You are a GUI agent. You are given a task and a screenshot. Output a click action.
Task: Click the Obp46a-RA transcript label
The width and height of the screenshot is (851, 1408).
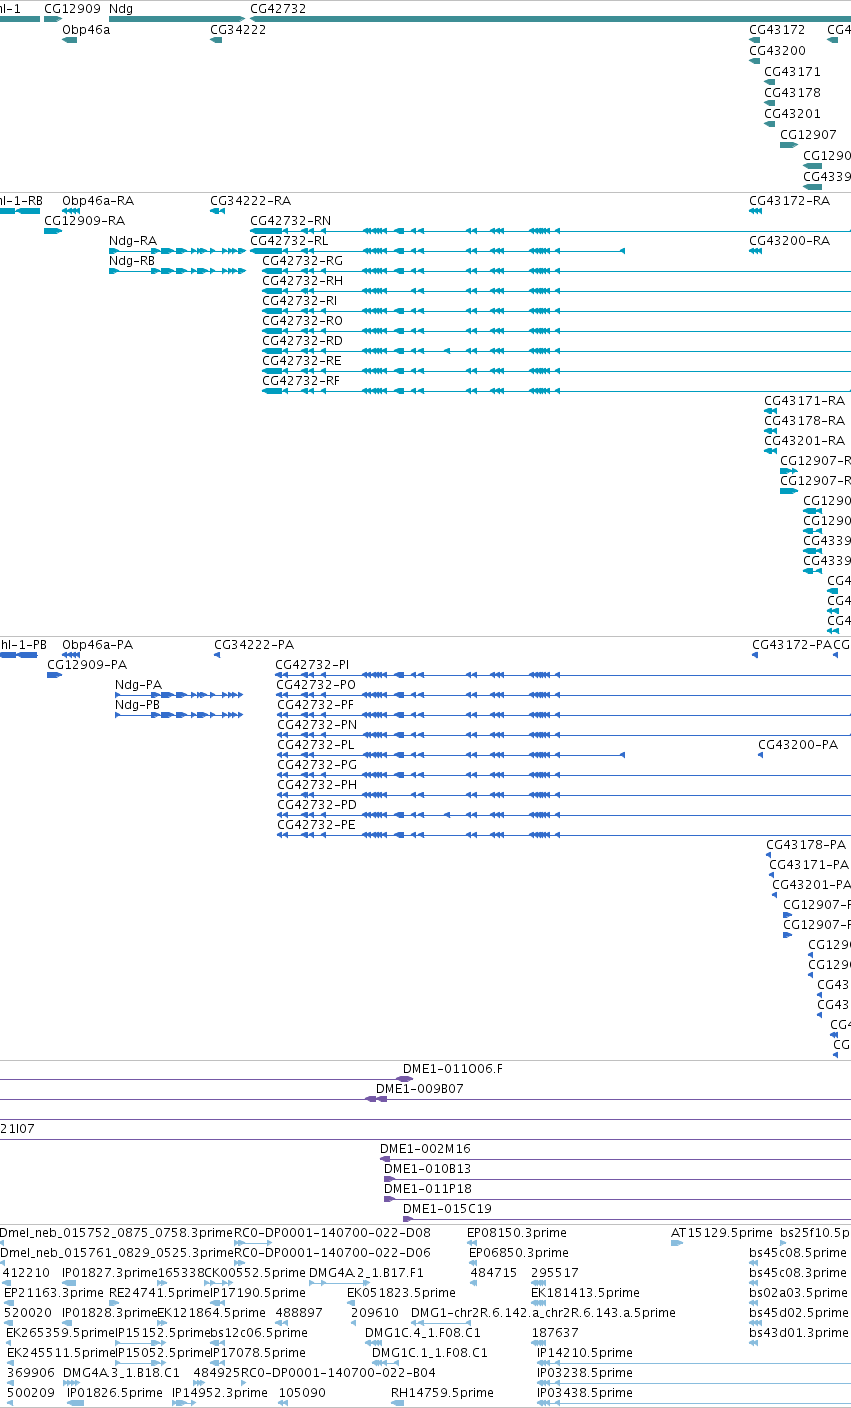[x=98, y=201]
